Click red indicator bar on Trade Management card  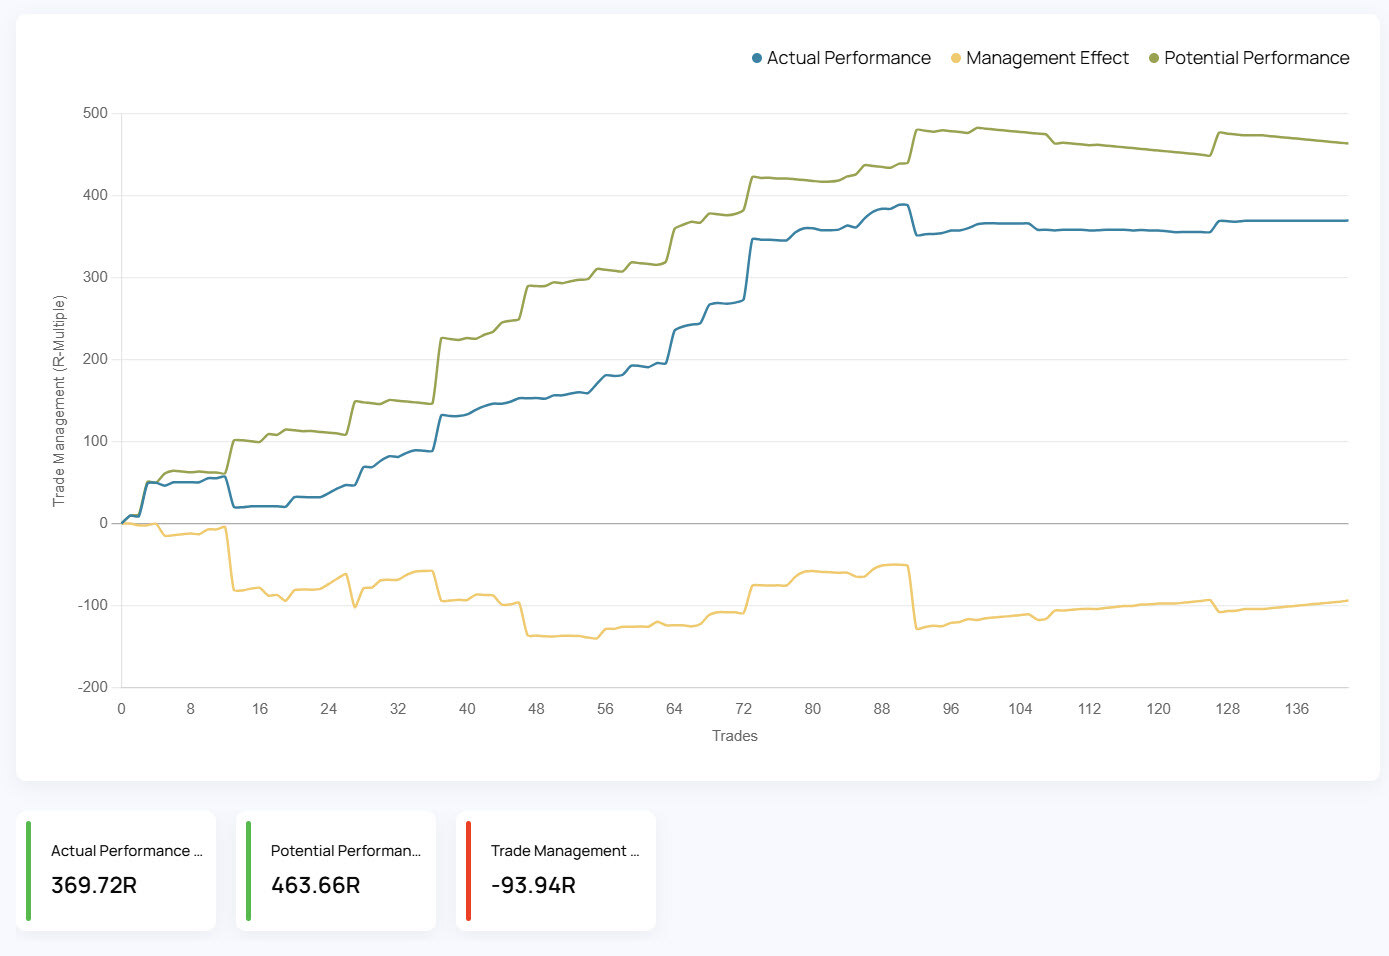point(468,871)
